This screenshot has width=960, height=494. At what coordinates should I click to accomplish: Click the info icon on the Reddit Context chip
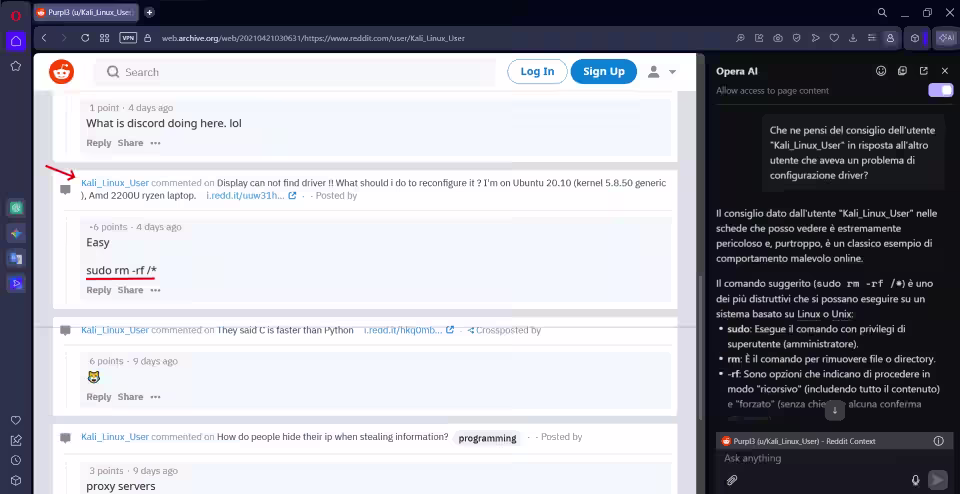939,441
